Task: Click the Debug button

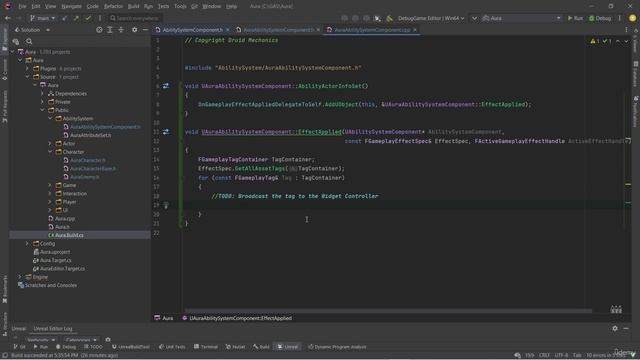Action: pyautogui.click(x=600, y=18)
